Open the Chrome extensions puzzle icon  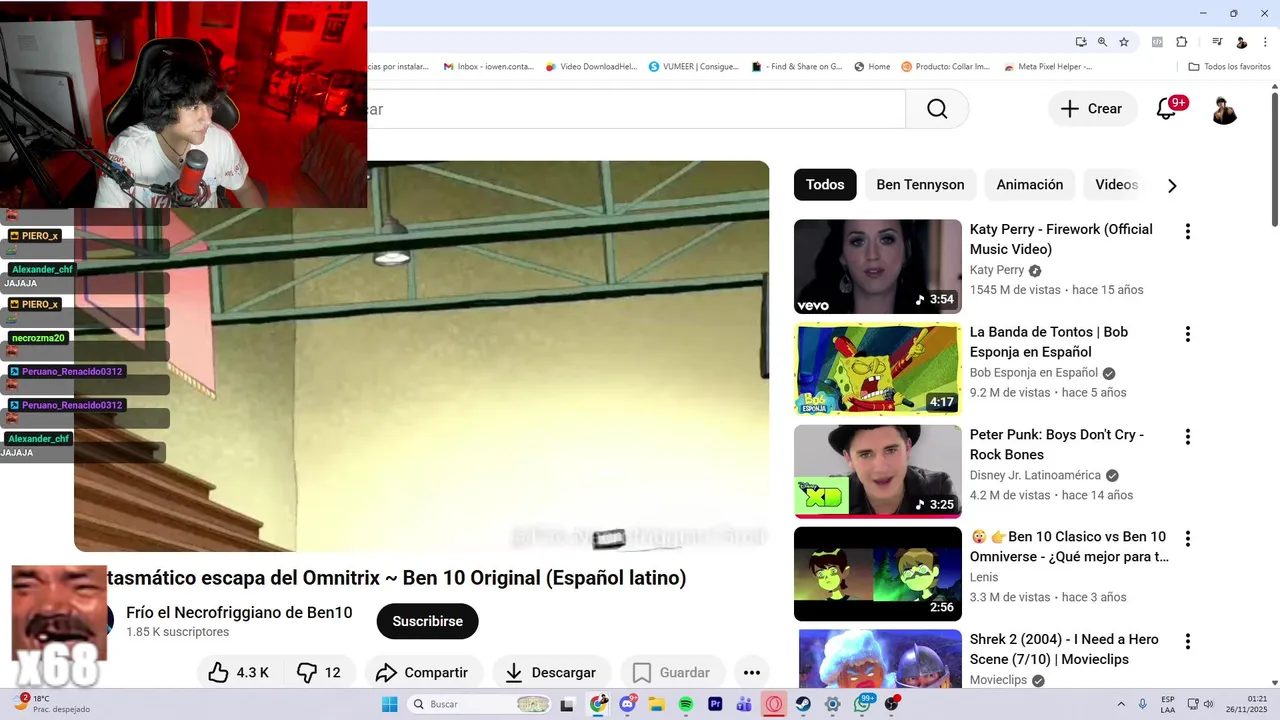1182,42
